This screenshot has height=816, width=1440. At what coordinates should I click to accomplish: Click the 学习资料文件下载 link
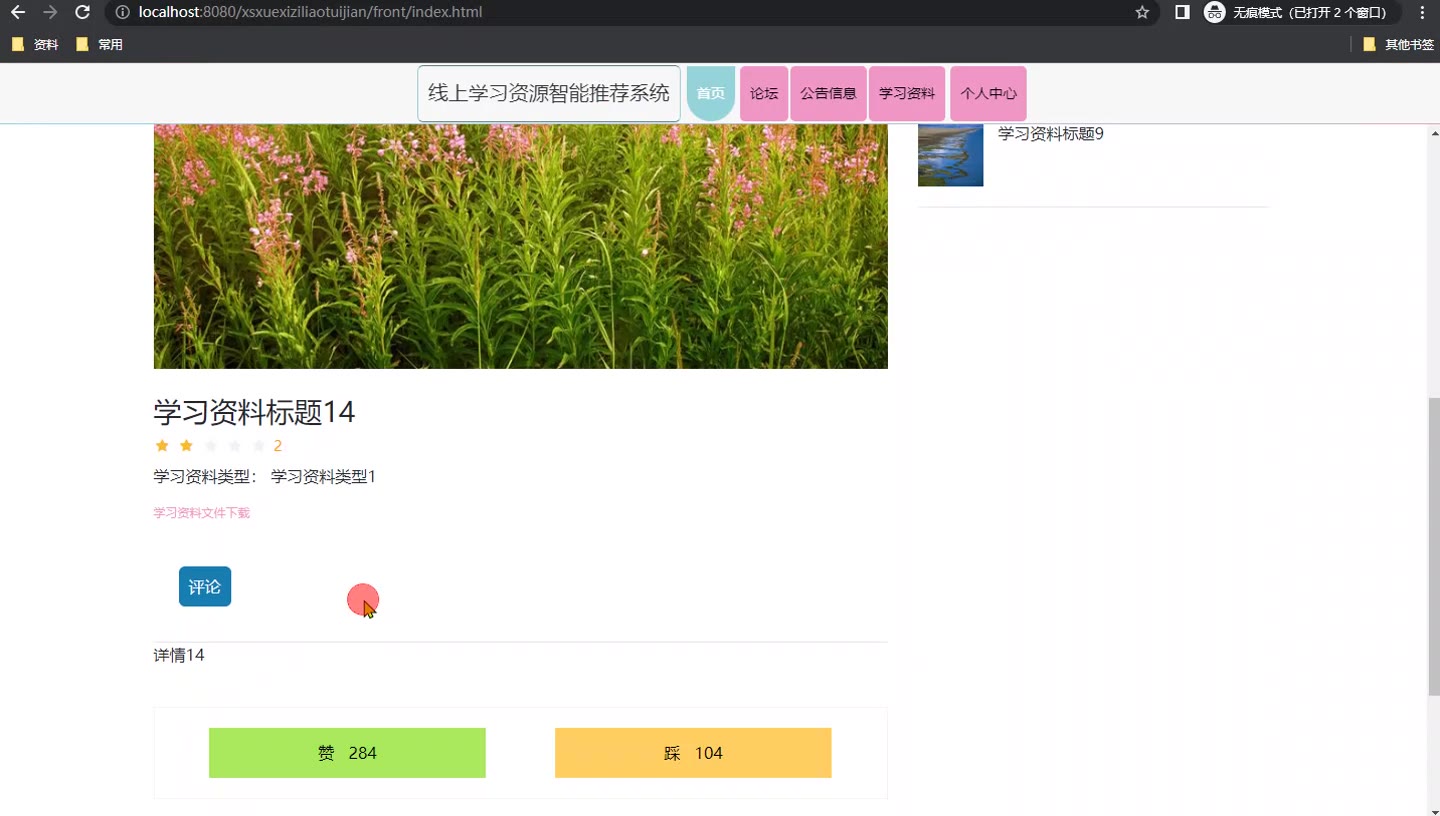pos(201,513)
